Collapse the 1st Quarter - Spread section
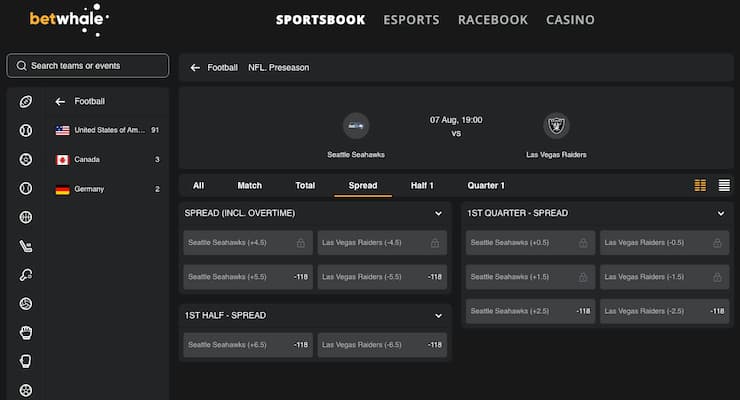740x400 pixels. 721,214
